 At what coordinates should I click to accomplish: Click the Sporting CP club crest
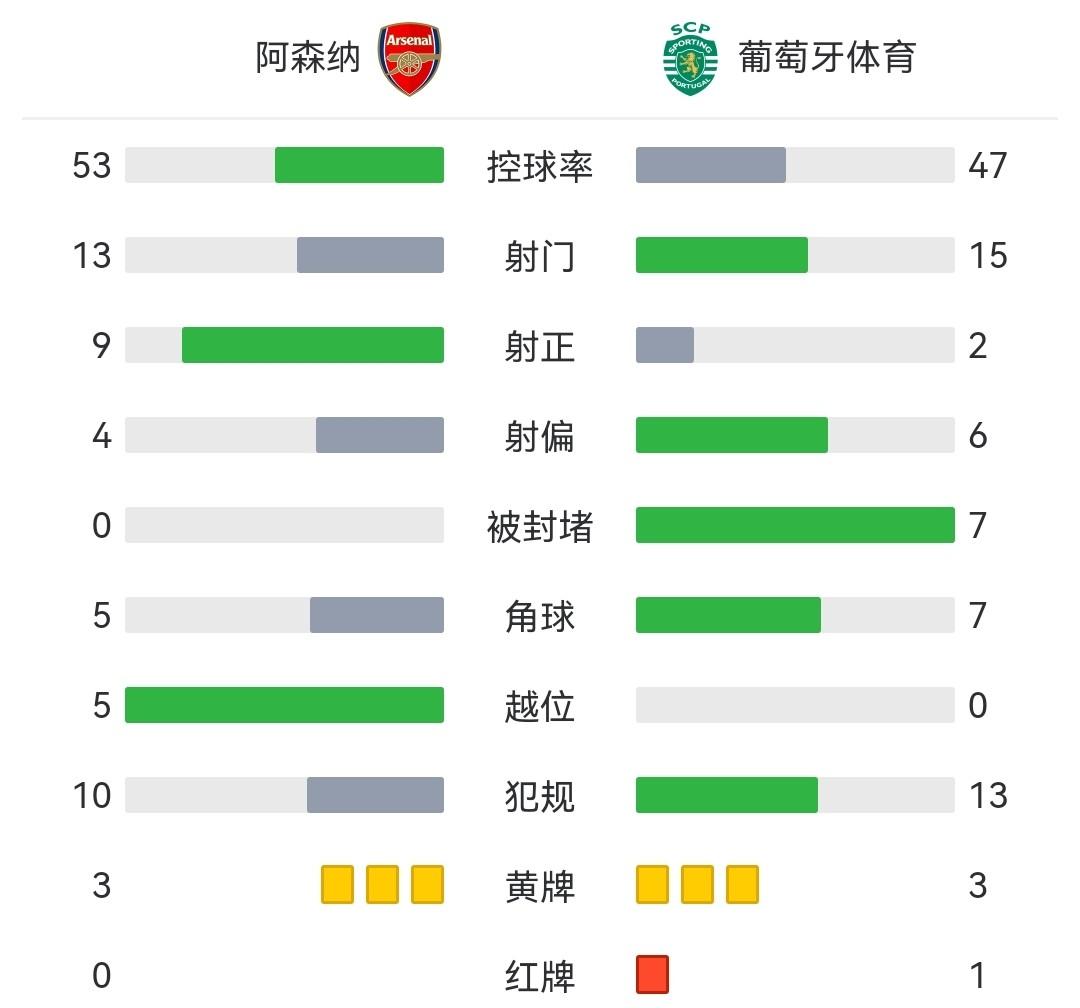(690, 59)
